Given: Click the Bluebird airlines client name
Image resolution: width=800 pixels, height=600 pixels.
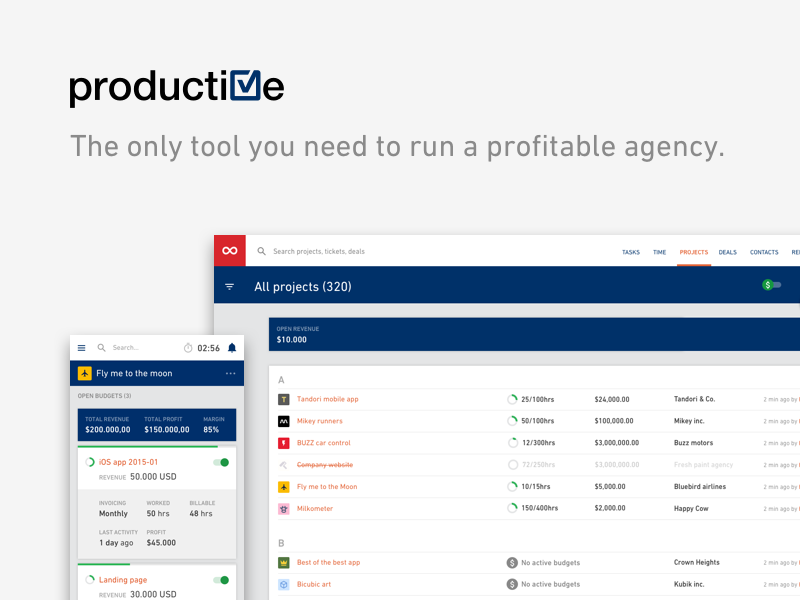Looking at the screenshot, I should pyautogui.click(x=699, y=487).
